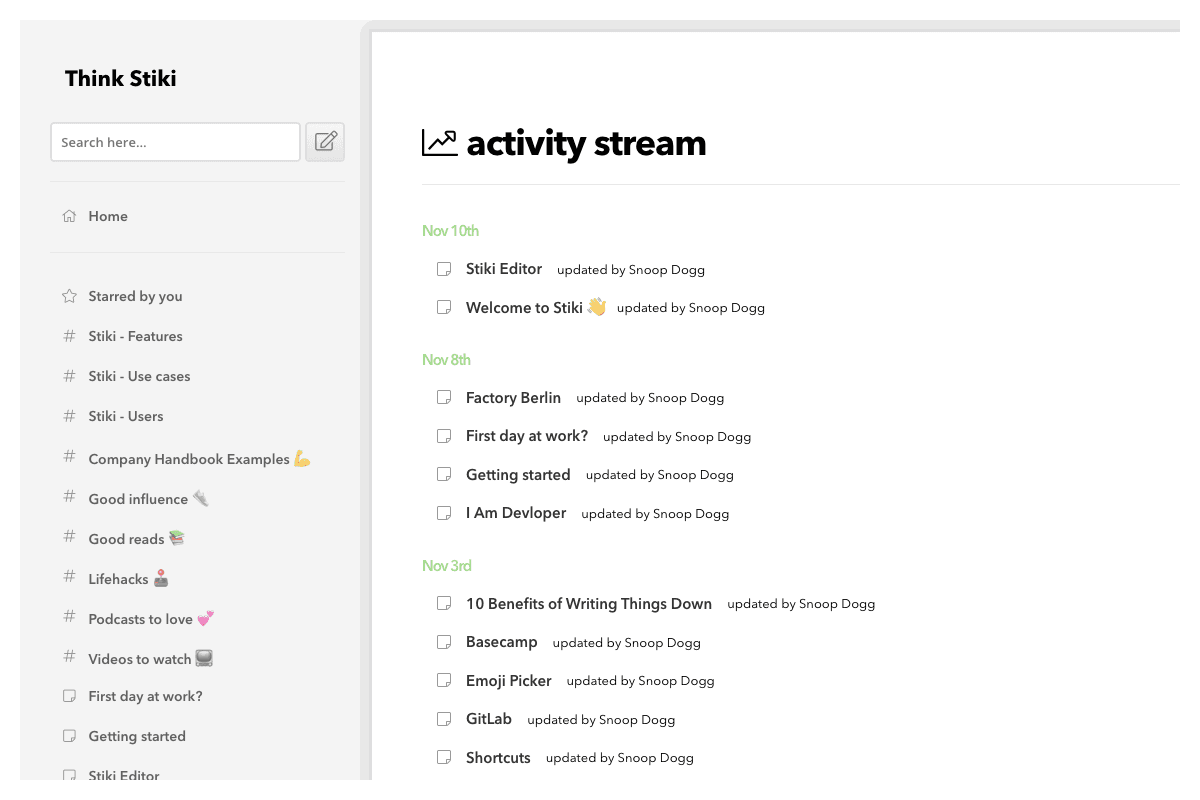Click the hash icon beside Lifehacks
The width and height of the screenshot is (1200, 800).
click(x=69, y=576)
